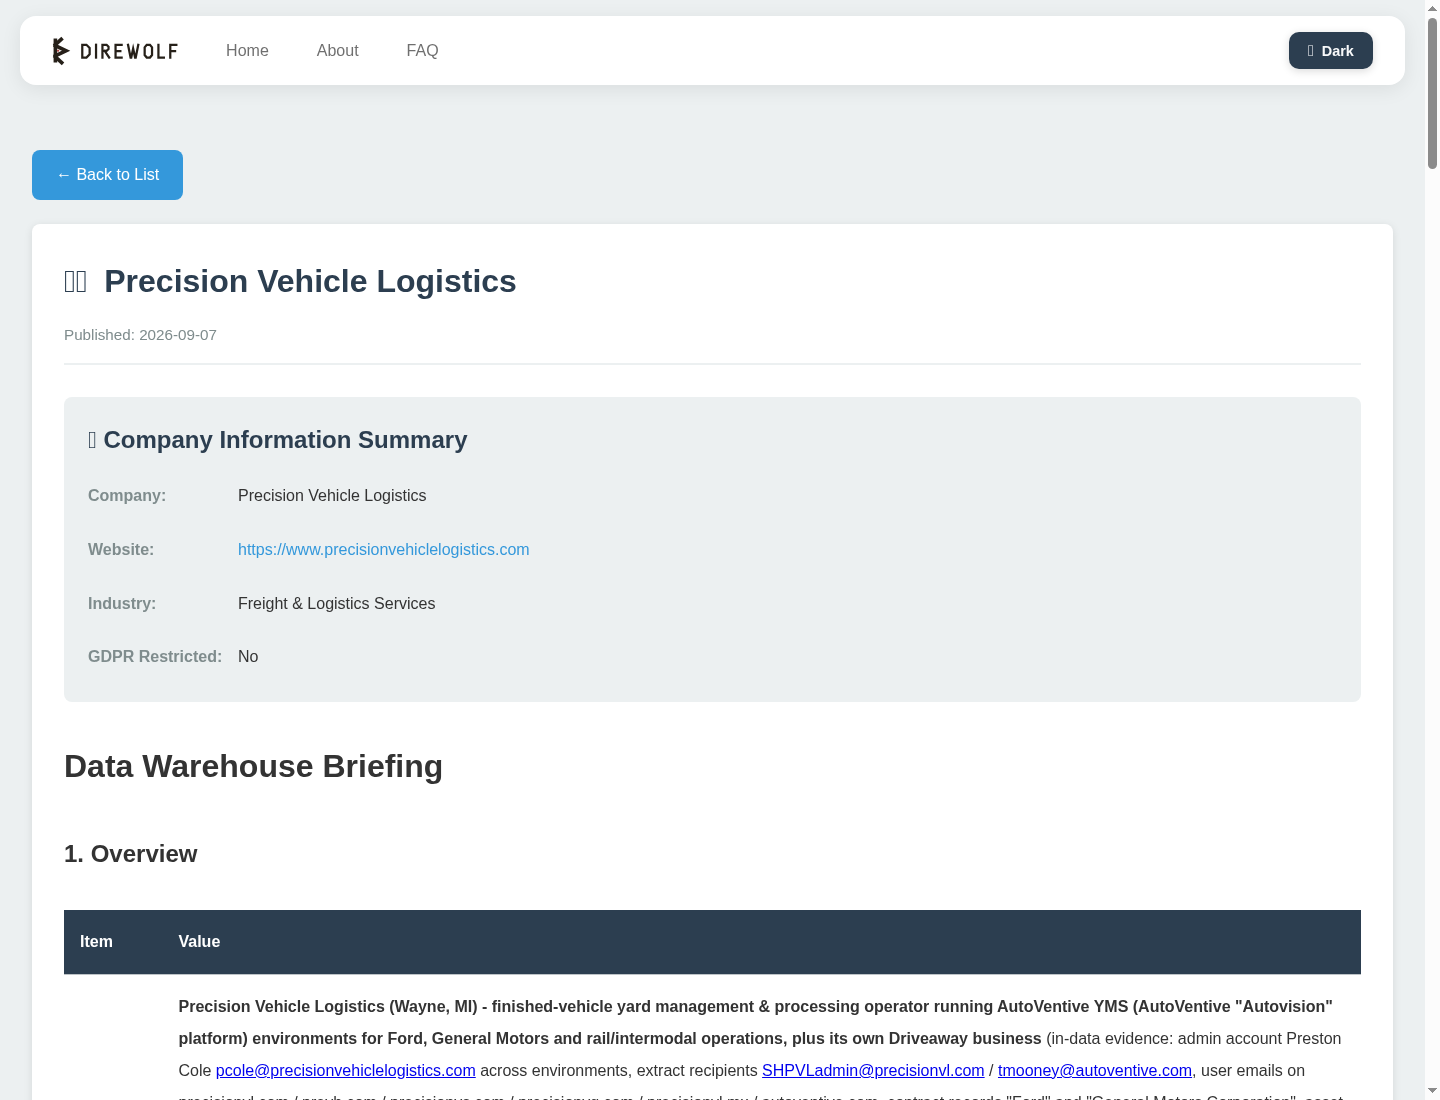This screenshot has height=1100, width=1440.
Task: Click the 'Item' column header
Action: pyautogui.click(x=96, y=942)
